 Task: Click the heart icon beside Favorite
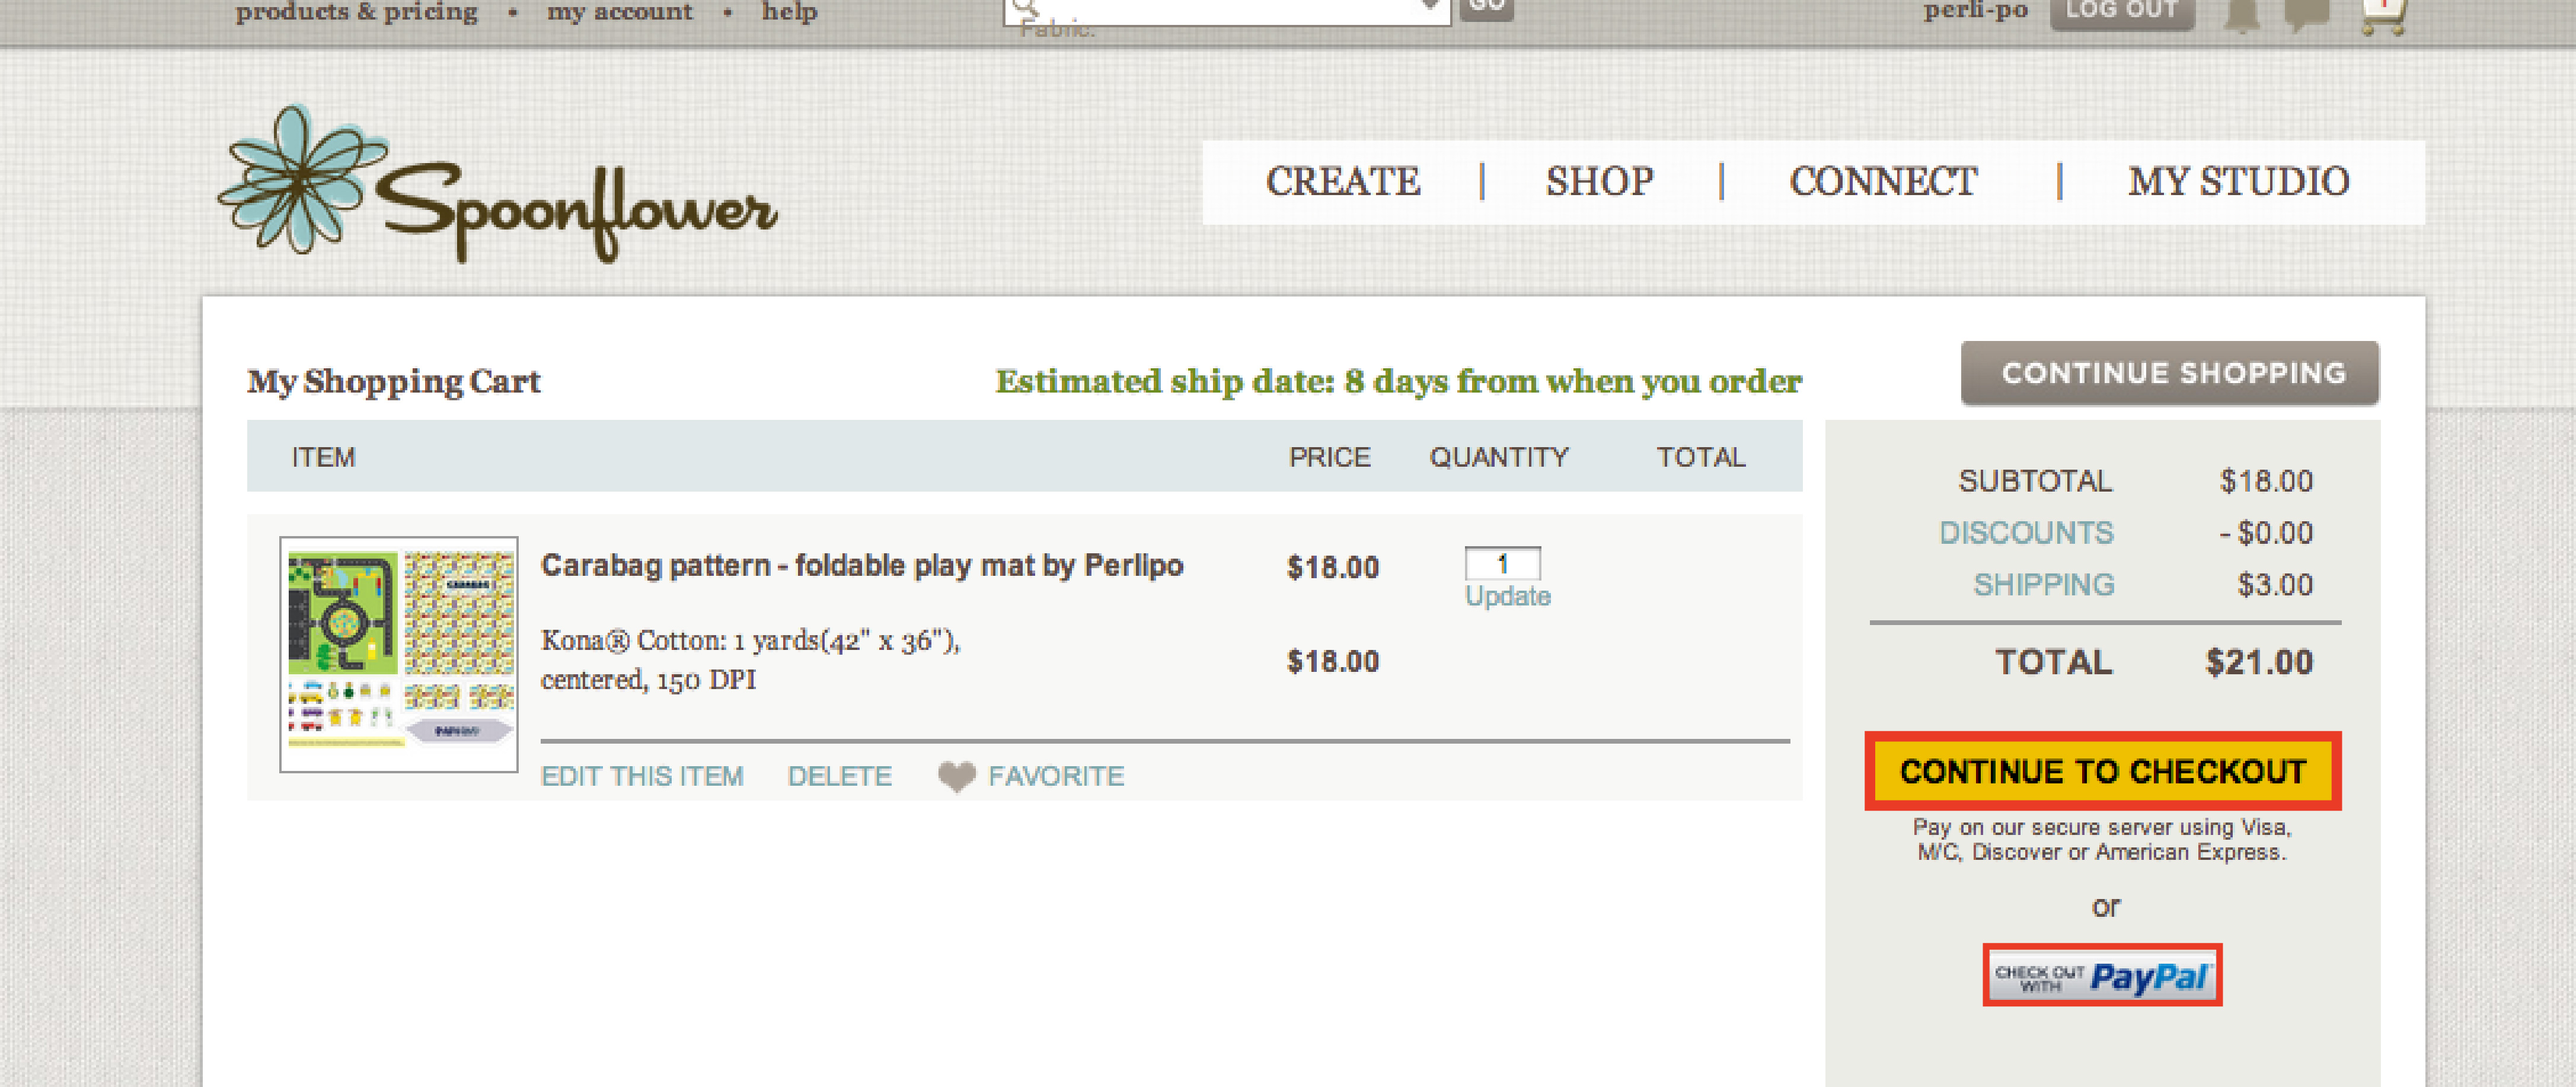click(956, 777)
